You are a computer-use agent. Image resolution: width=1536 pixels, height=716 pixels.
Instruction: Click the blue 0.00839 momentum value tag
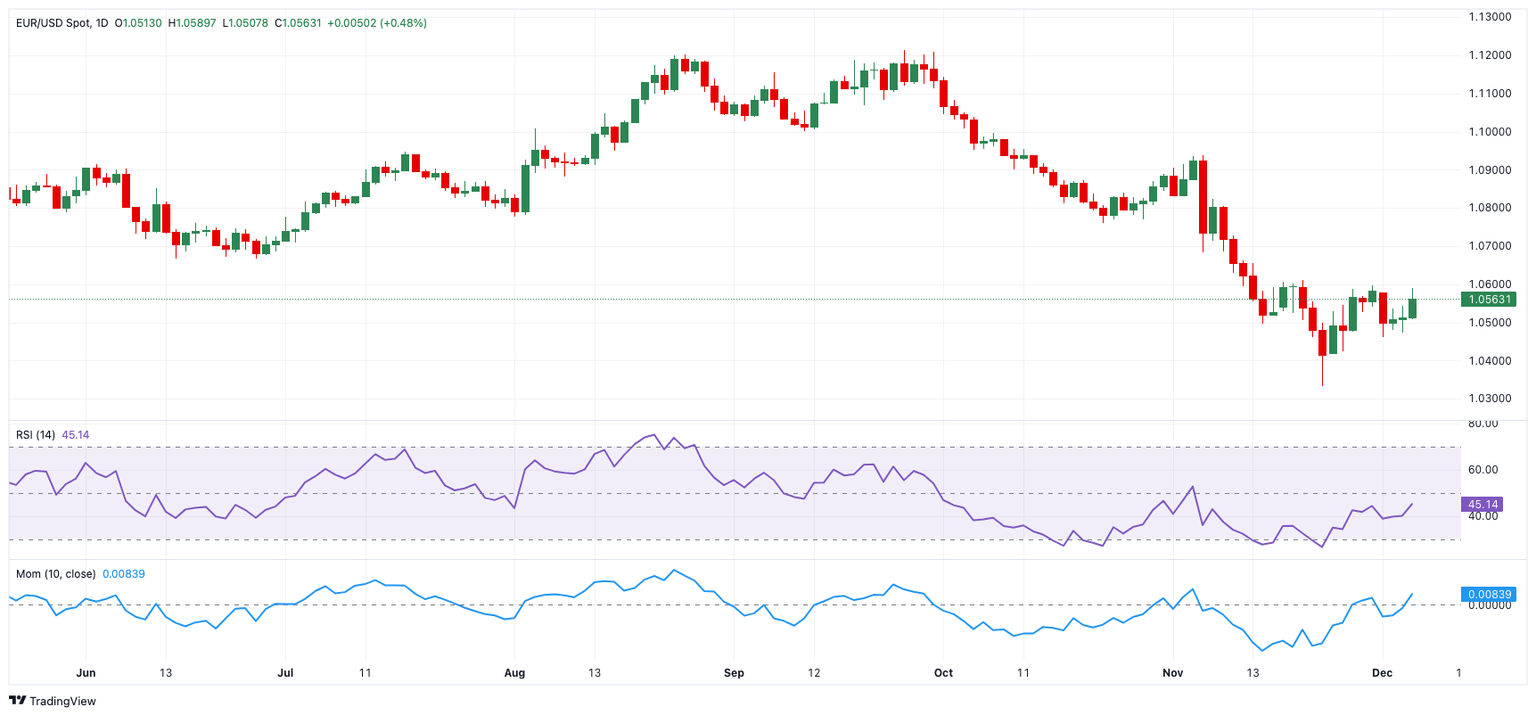coord(1489,594)
